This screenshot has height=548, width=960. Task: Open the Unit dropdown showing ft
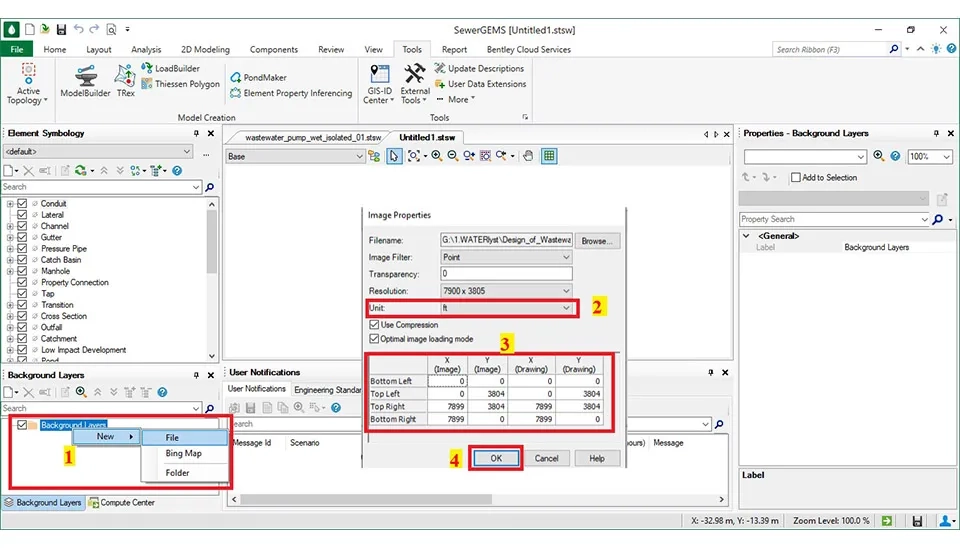point(506,309)
